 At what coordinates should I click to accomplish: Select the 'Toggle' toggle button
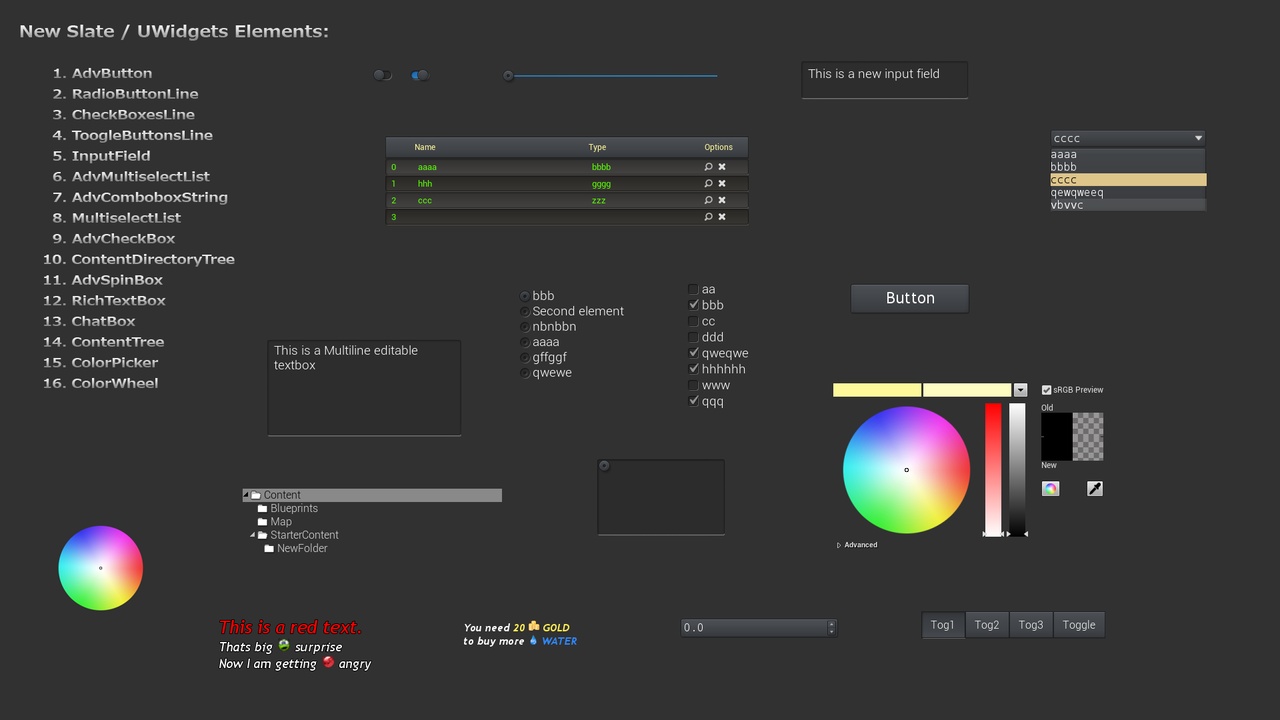coord(1079,625)
